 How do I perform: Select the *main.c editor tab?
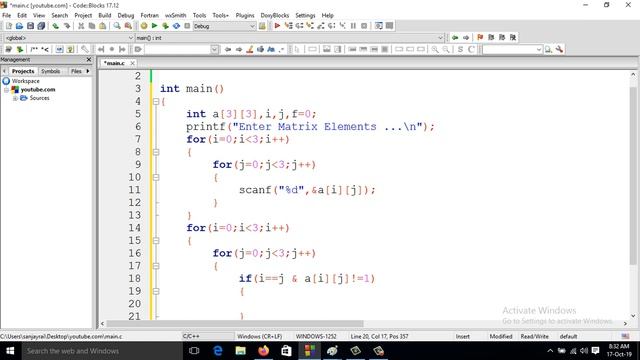pos(114,63)
